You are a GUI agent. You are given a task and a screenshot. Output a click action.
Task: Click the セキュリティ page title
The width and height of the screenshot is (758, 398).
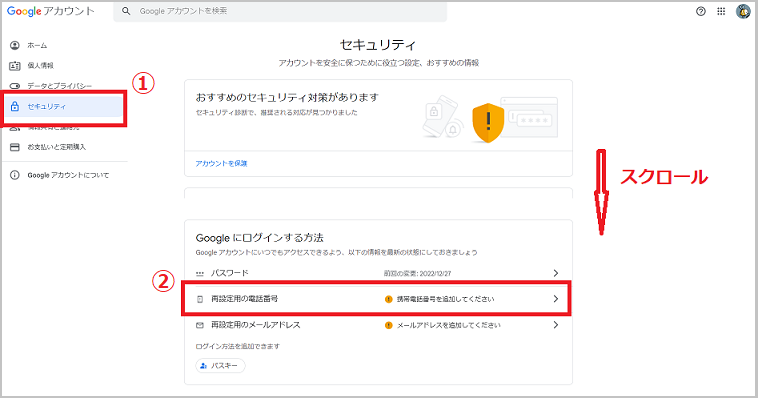[378, 45]
